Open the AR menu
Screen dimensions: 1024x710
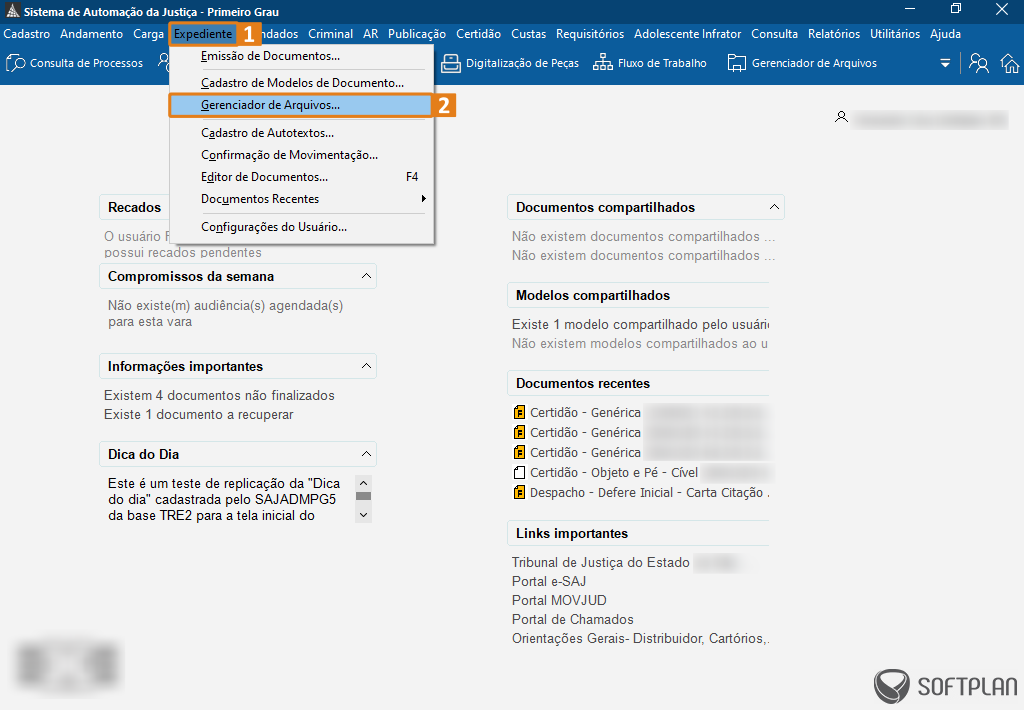371,34
